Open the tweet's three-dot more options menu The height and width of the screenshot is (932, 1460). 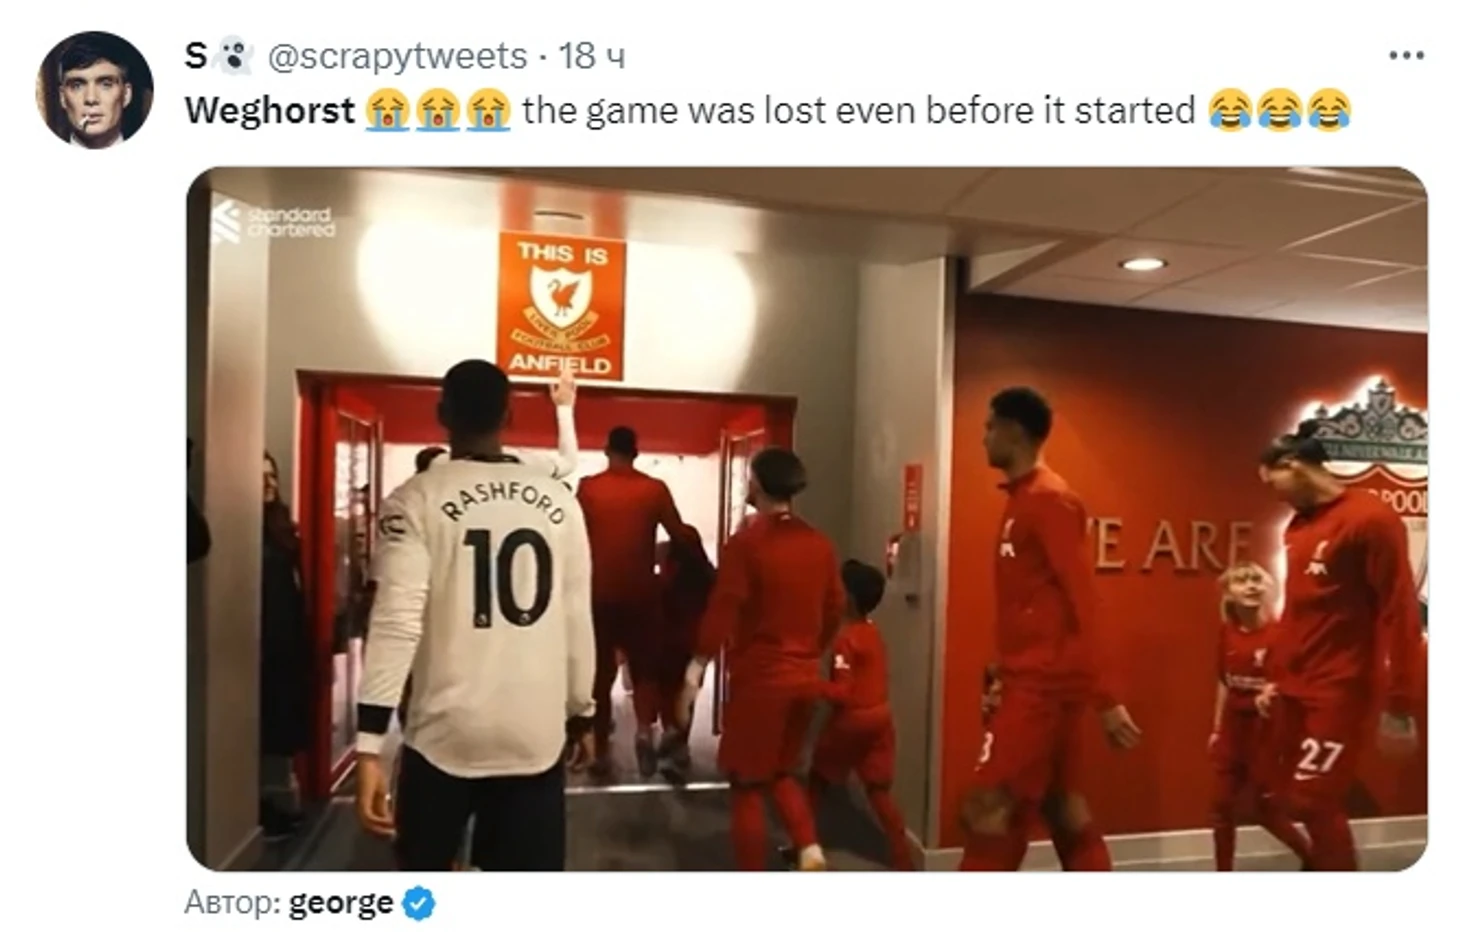coord(1406,56)
